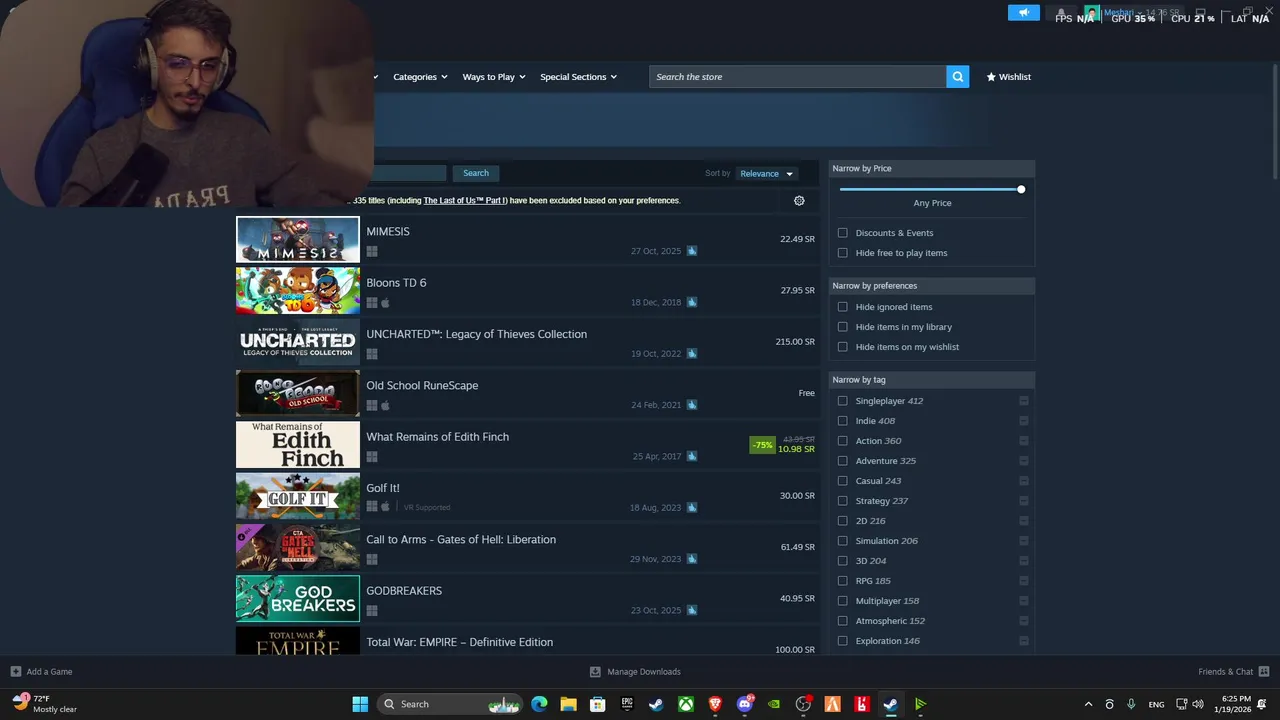Viewport: 1280px width, 720px height.
Task: Open the notifications bell
Action: [x=1061, y=13]
